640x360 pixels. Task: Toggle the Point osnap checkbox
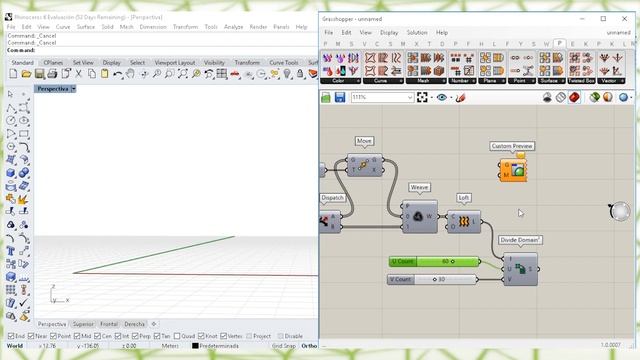53,336
